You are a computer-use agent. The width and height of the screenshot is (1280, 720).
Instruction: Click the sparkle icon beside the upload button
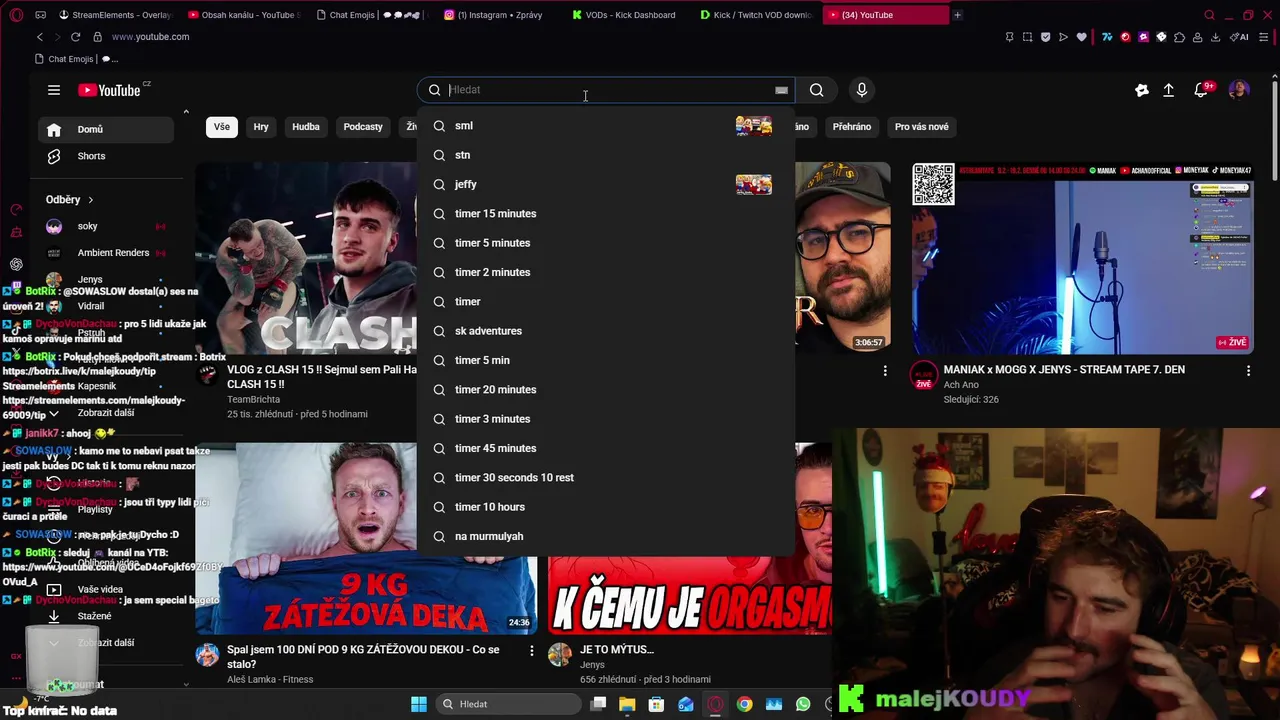[1142, 90]
